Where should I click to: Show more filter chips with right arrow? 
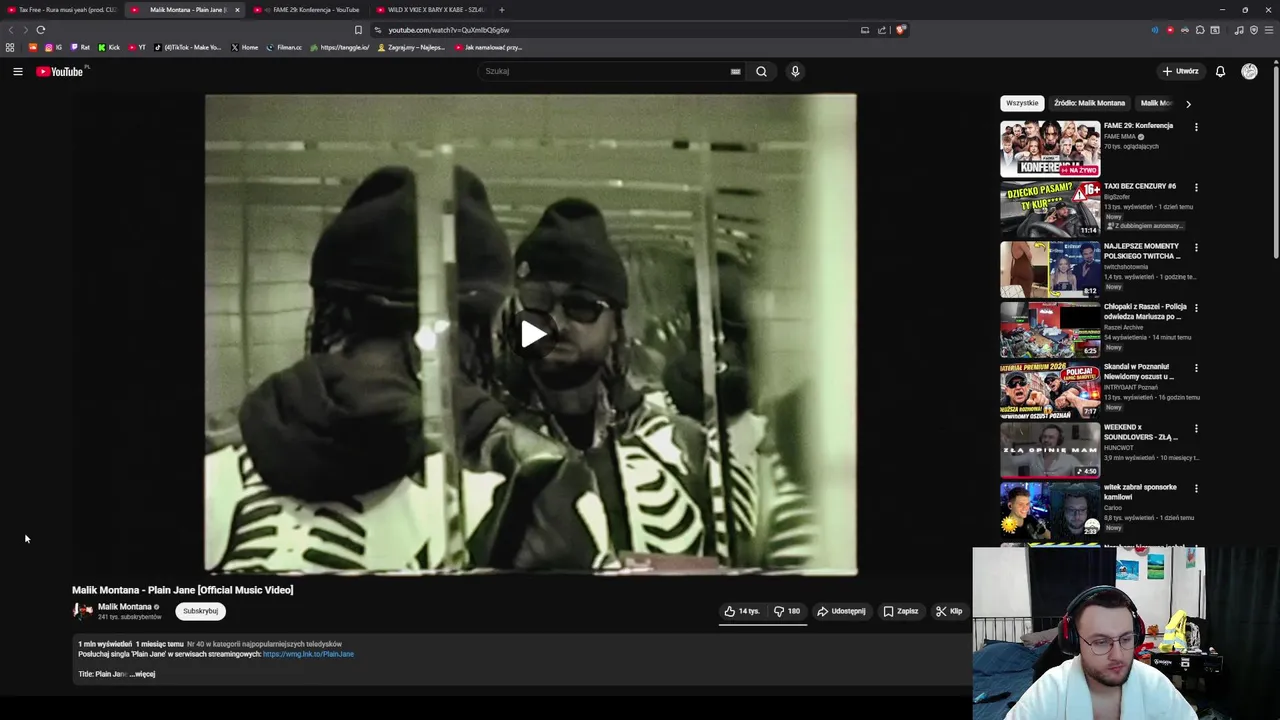tap(1188, 103)
